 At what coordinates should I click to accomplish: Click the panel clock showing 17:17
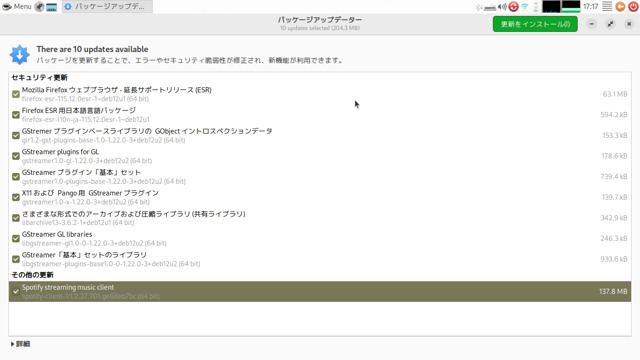point(591,7)
